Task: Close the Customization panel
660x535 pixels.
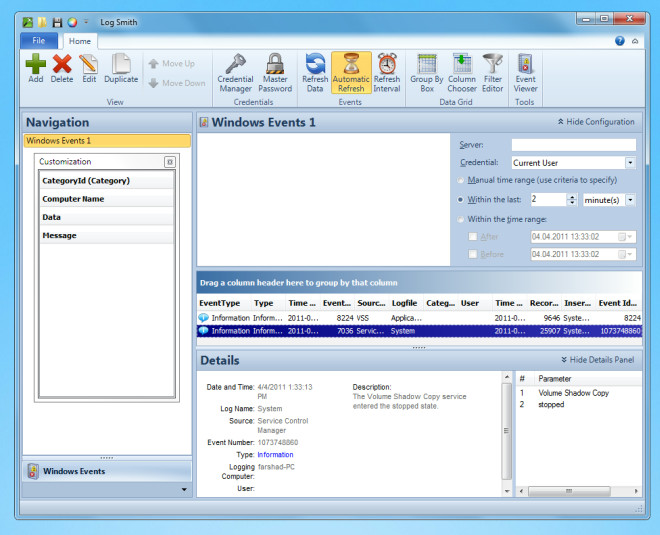Action: (170, 162)
